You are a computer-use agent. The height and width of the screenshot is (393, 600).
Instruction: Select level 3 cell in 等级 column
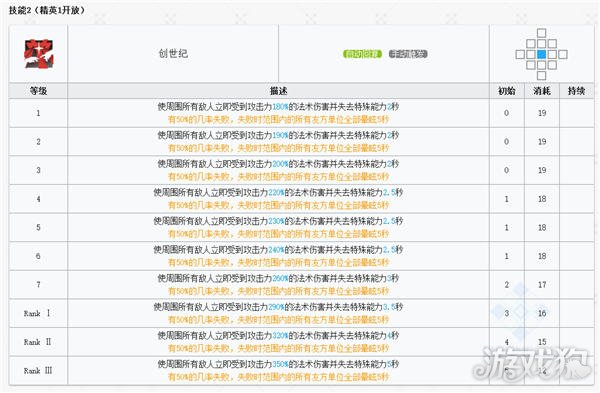pyautogui.click(x=38, y=170)
